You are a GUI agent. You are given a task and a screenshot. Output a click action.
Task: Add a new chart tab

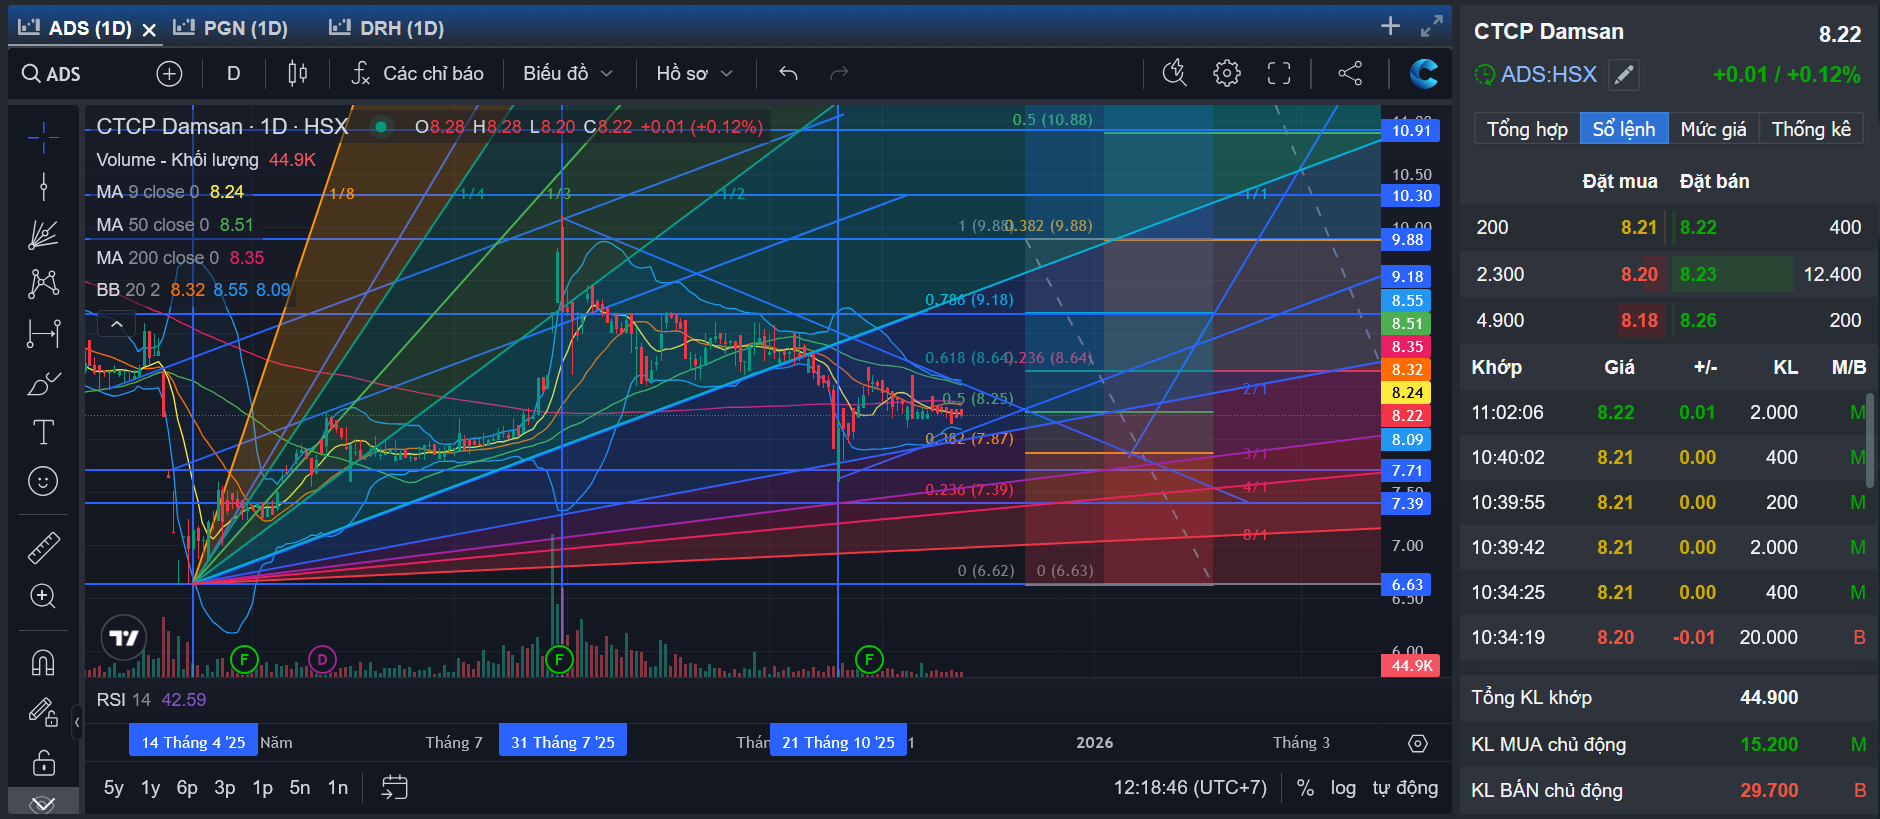pyautogui.click(x=1390, y=26)
